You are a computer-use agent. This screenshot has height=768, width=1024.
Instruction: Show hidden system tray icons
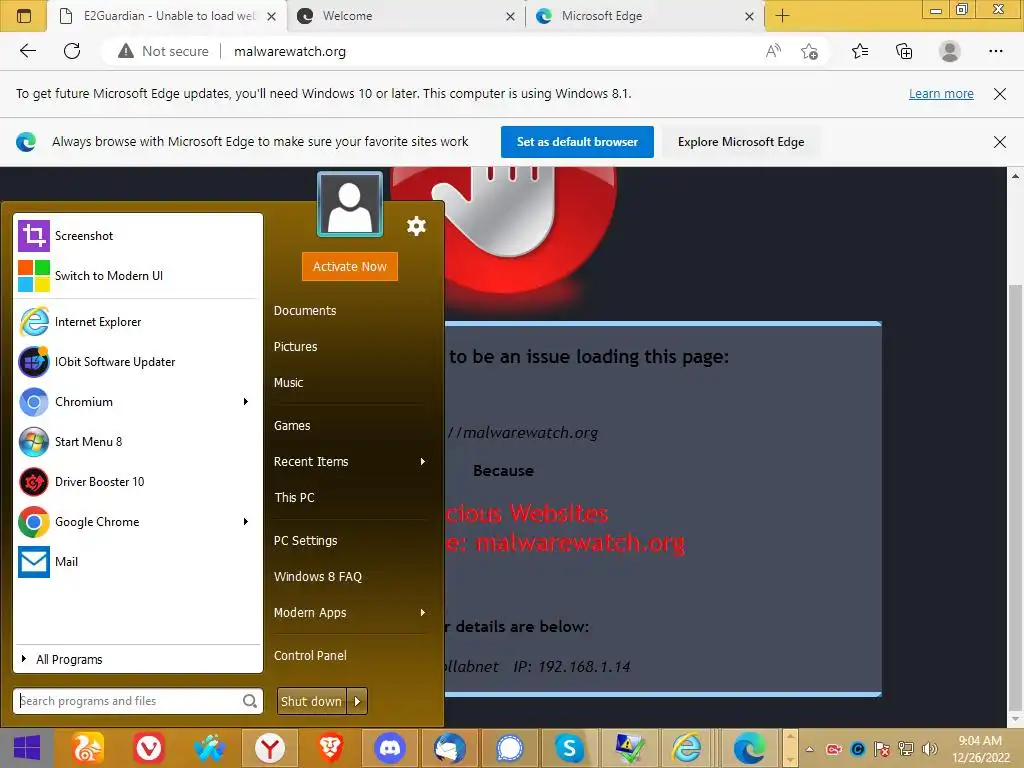click(810, 749)
